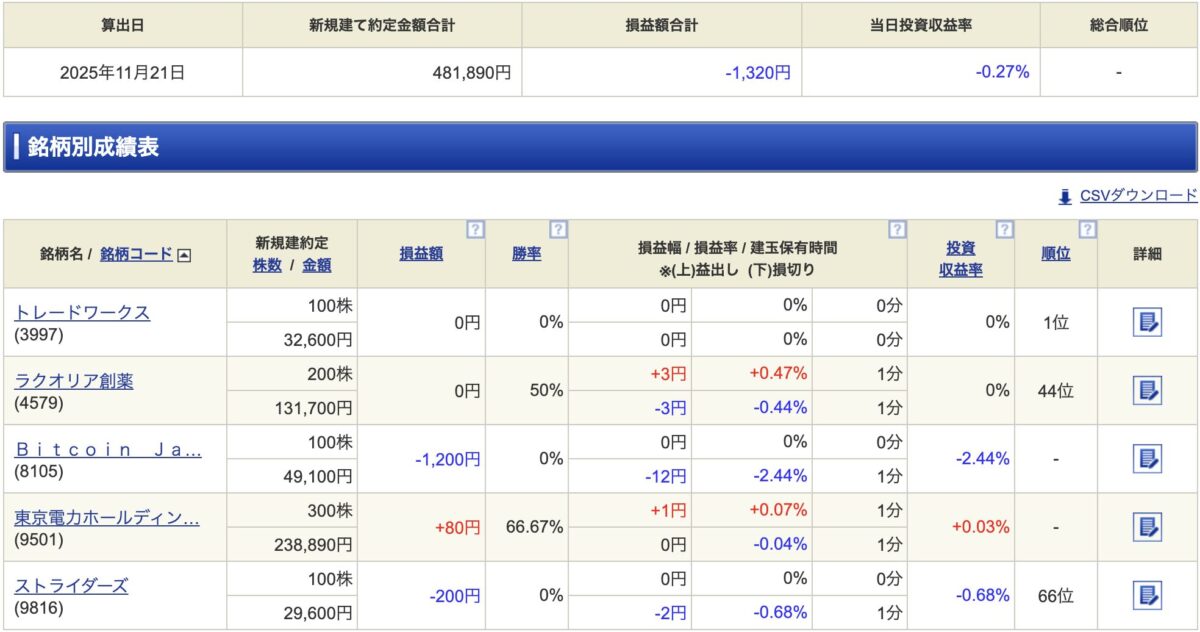This screenshot has width=1200, height=632.
Task: Open details icon for 東京電力ホールディングス
Action: [1147, 527]
